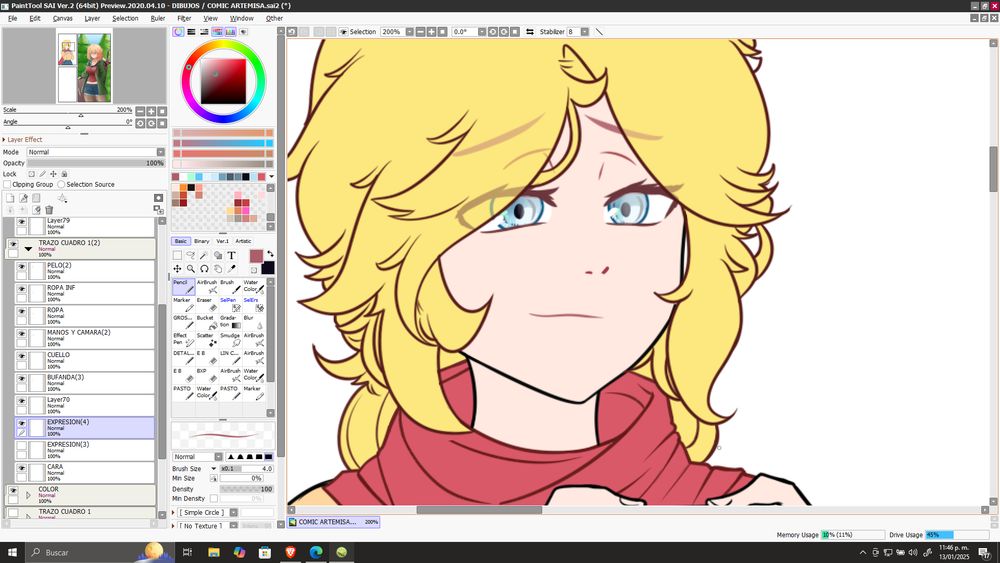Toggle visibility of the CARA layer
Viewport: 1000px width, 563px height.
[x=21, y=468]
